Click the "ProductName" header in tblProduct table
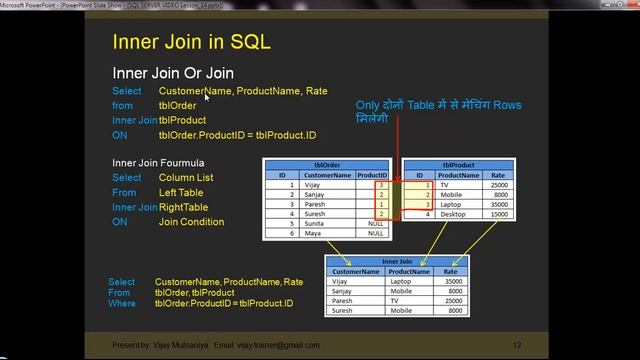Viewport: 640px width, 360px height. click(x=458, y=175)
